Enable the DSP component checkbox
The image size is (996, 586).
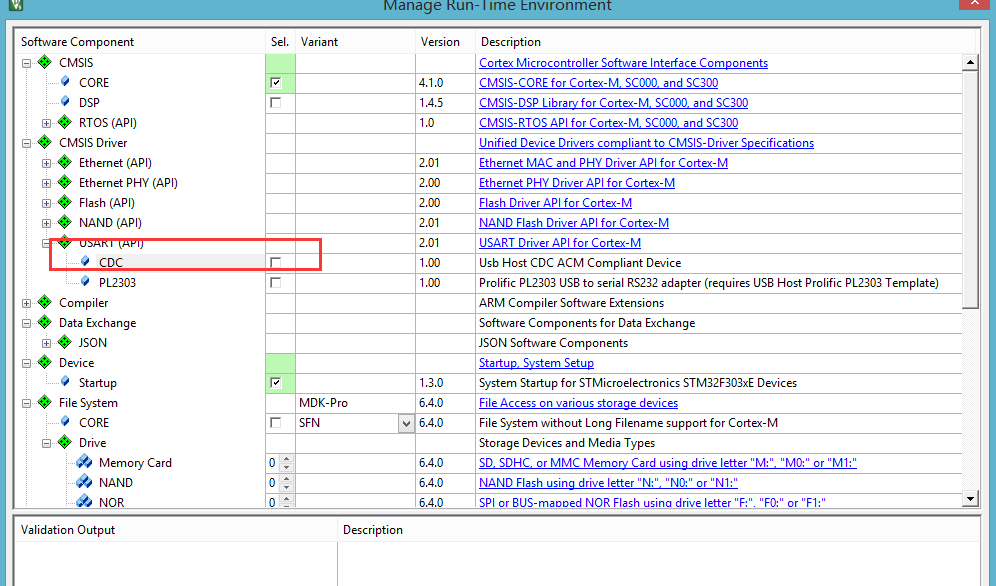pyautogui.click(x=276, y=102)
